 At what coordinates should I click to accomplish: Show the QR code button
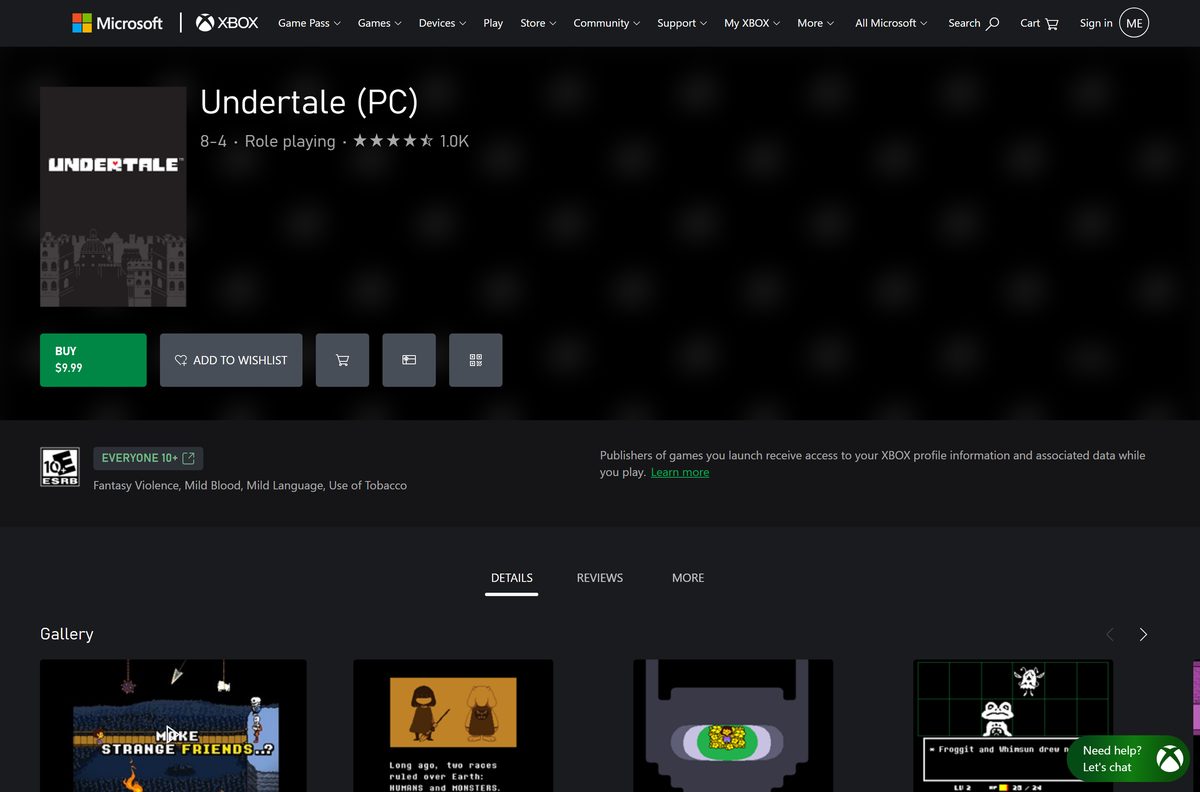click(476, 360)
